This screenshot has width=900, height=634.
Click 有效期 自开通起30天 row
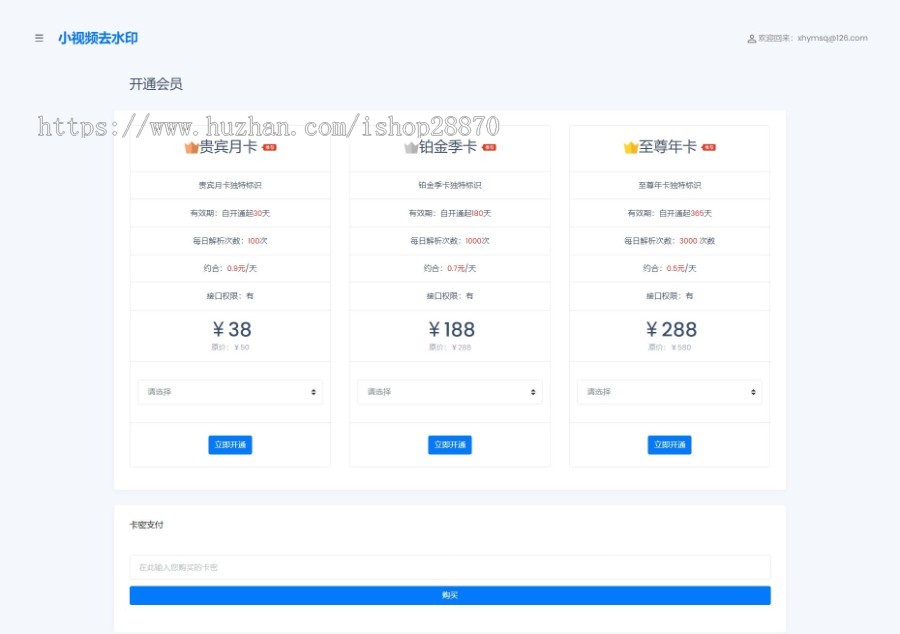[x=230, y=213]
